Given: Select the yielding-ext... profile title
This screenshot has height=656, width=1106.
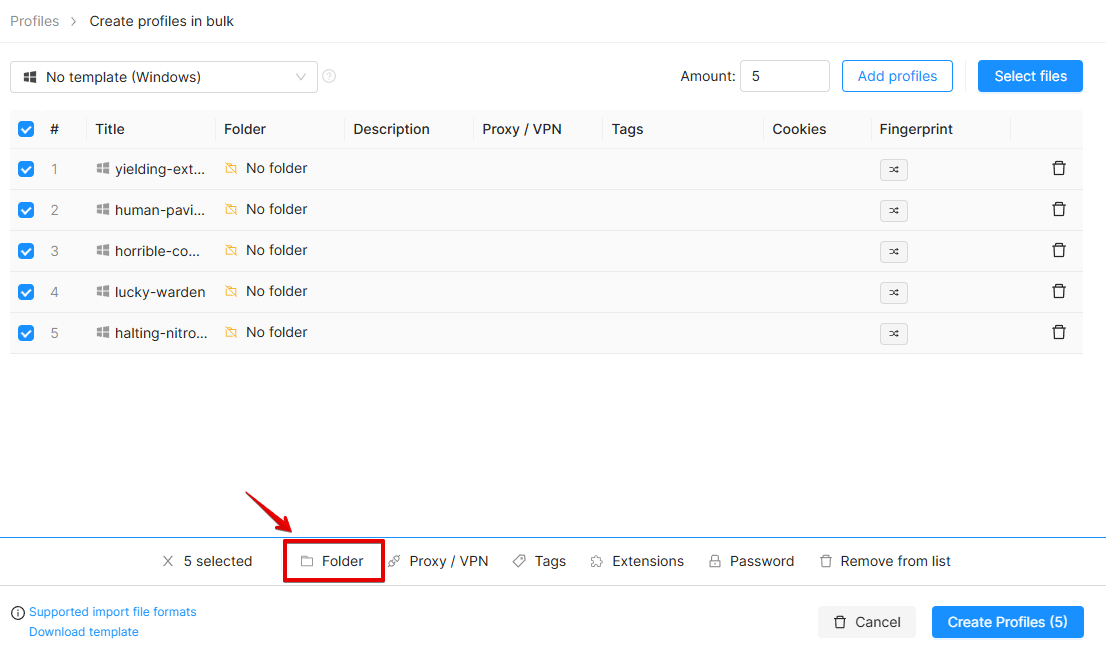Looking at the screenshot, I should pos(160,169).
